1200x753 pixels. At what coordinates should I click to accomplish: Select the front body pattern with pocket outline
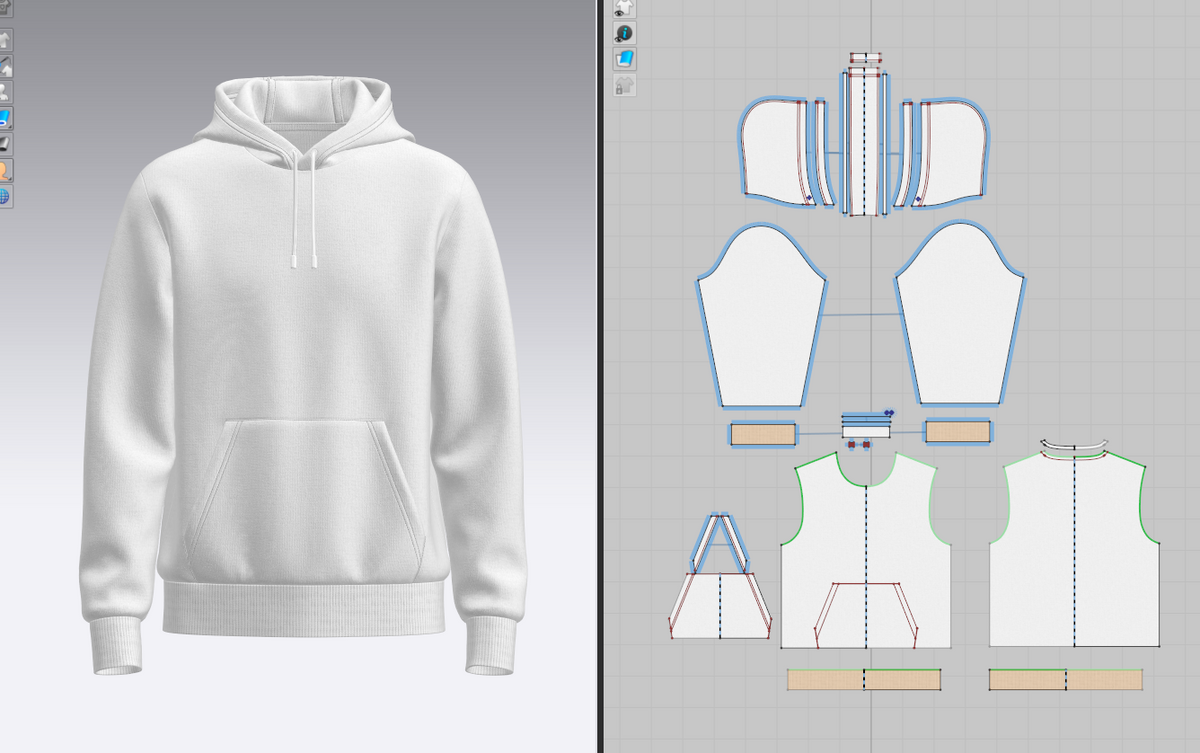pos(866,550)
